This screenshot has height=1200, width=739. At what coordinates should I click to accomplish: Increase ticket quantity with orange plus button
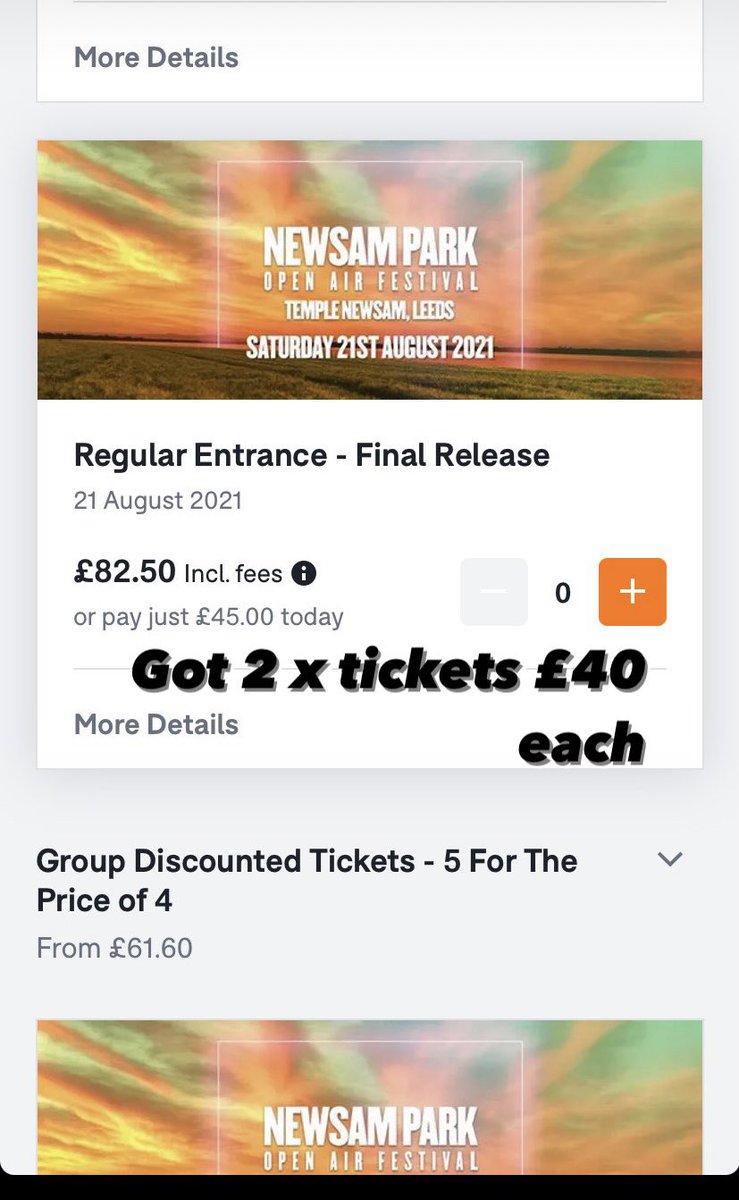tap(632, 592)
